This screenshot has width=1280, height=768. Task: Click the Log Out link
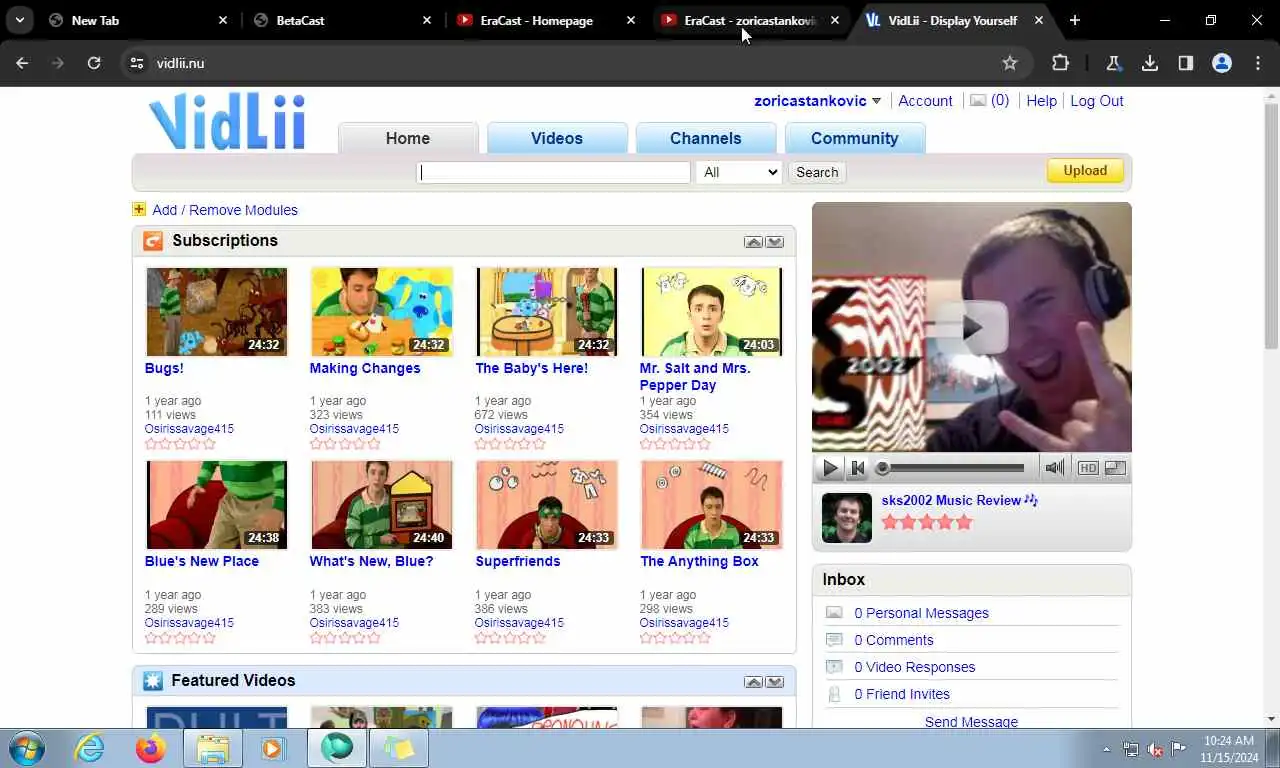(x=1097, y=101)
